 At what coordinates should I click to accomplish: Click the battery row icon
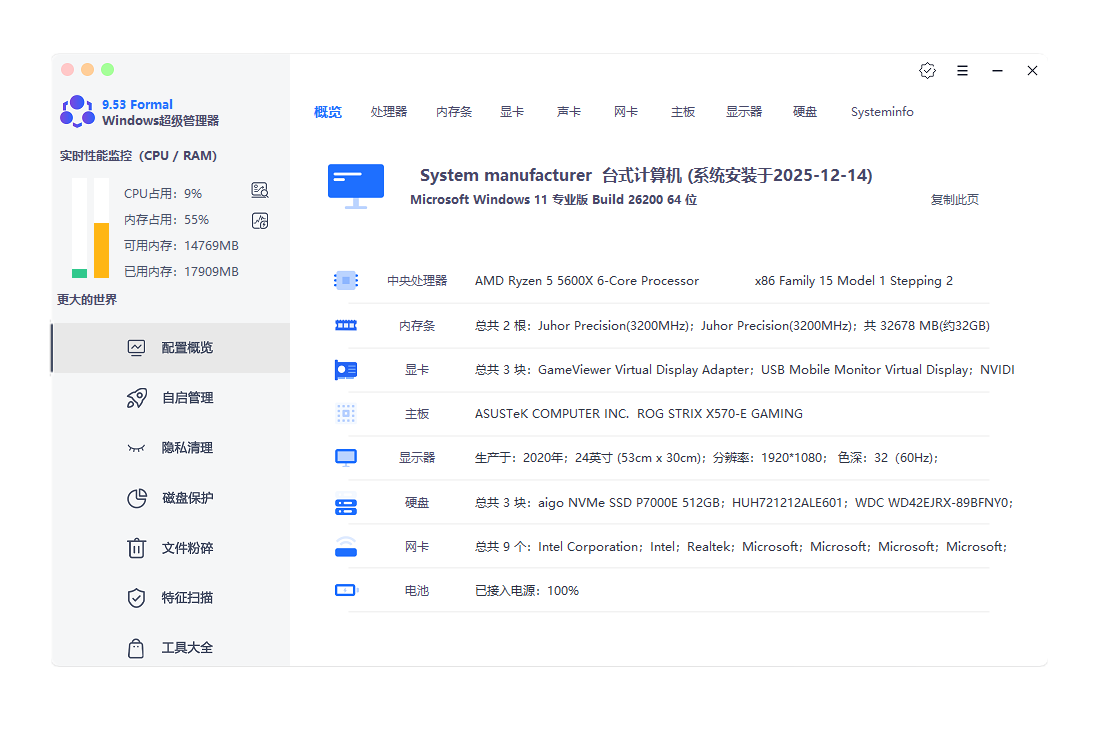pos(346,591)
